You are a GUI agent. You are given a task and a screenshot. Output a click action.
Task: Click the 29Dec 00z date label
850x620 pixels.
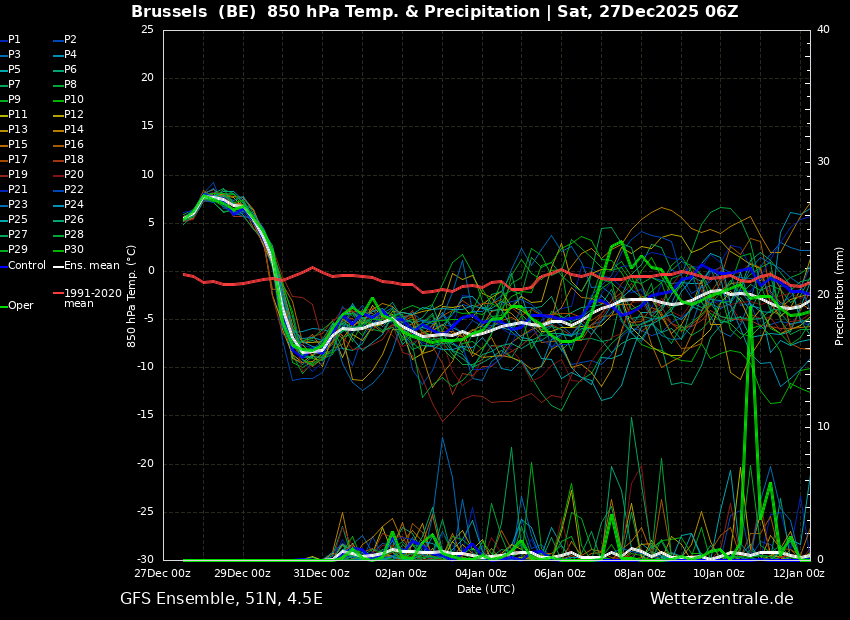point(243,573)
